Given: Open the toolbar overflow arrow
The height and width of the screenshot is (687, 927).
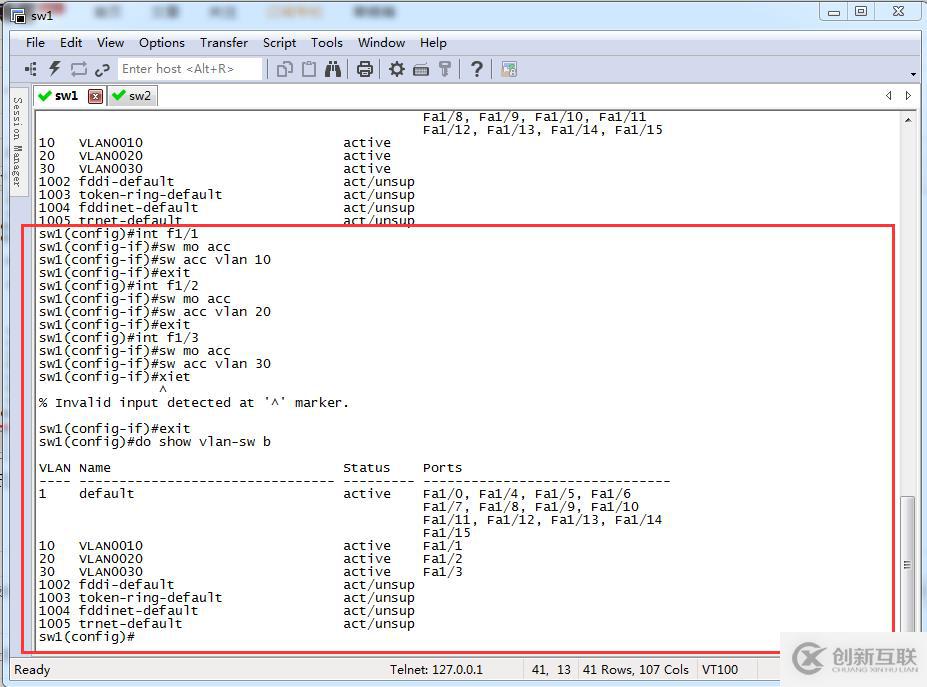Looking at the screenshot, I should coord(913,74).
